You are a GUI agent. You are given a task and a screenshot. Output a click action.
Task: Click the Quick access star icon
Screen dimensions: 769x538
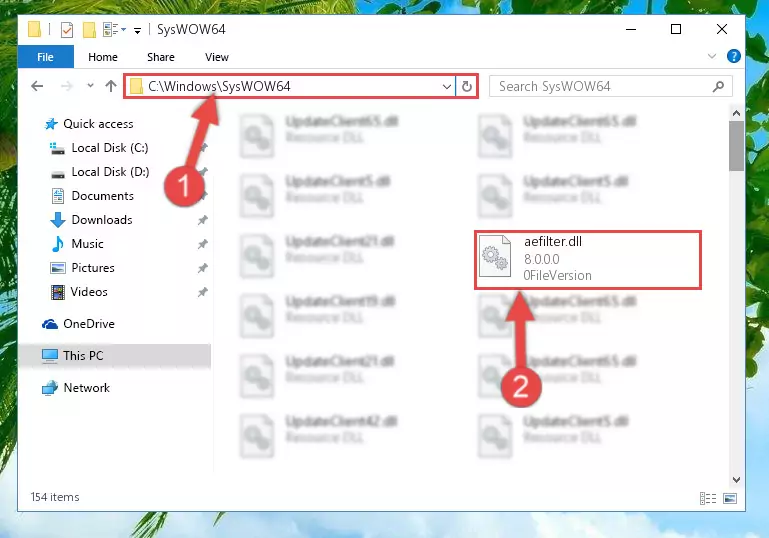tap(51, 124)
